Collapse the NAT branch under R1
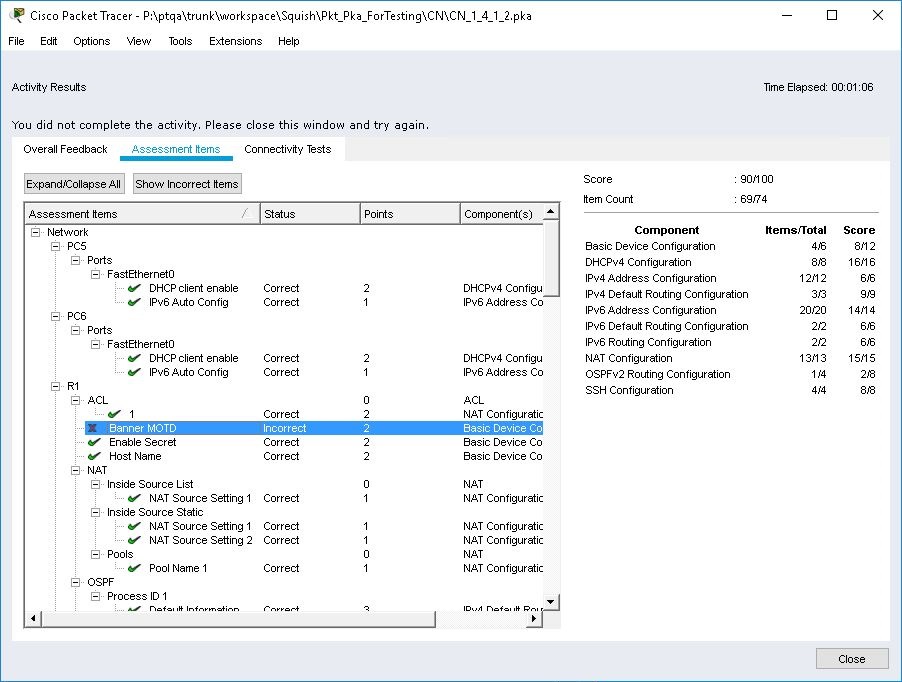 click(x=75, y=470)
